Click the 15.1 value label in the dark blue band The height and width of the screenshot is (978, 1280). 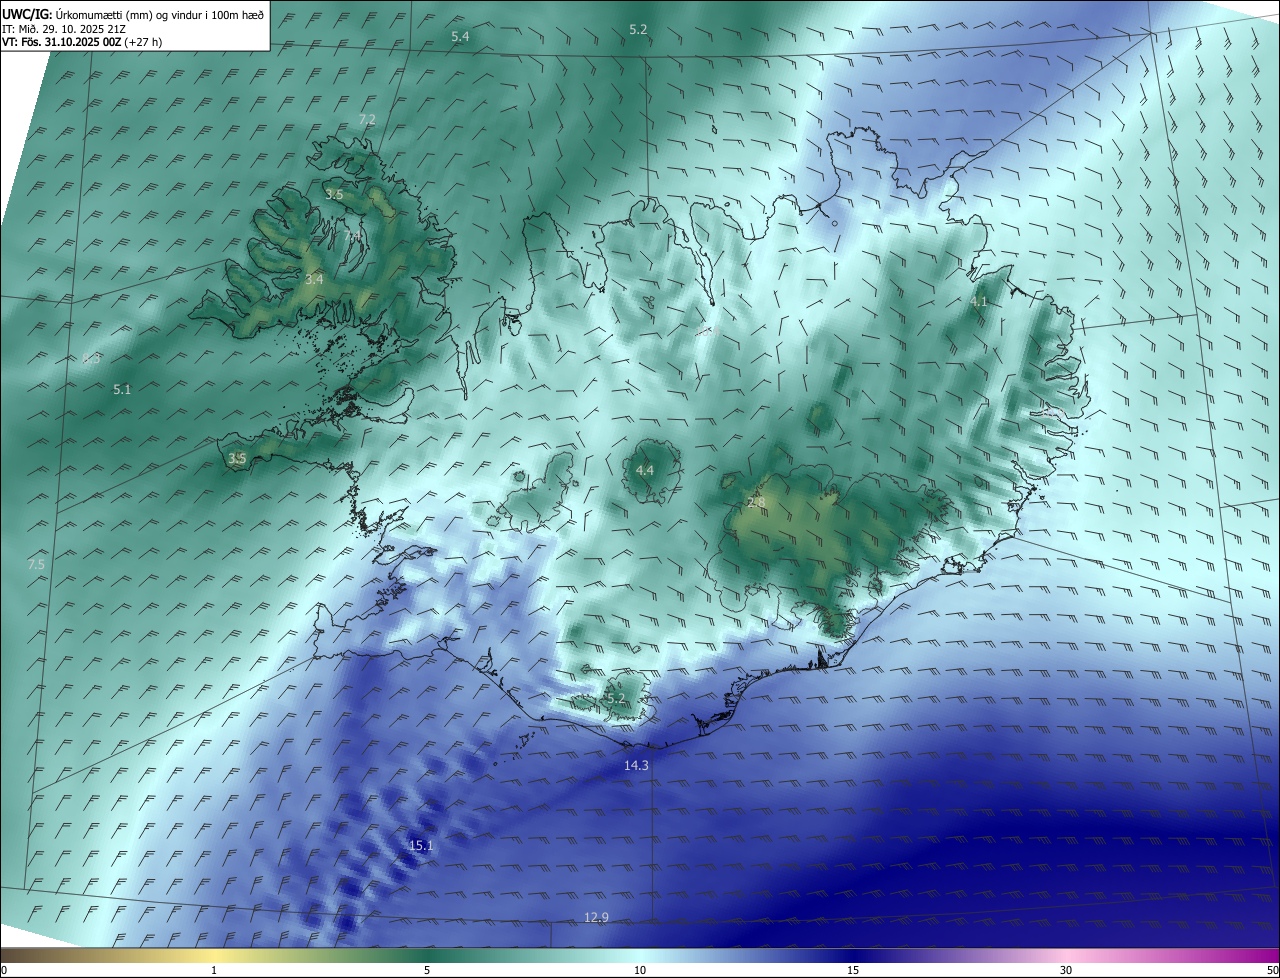pyautogui.click(x=421, y=846)
